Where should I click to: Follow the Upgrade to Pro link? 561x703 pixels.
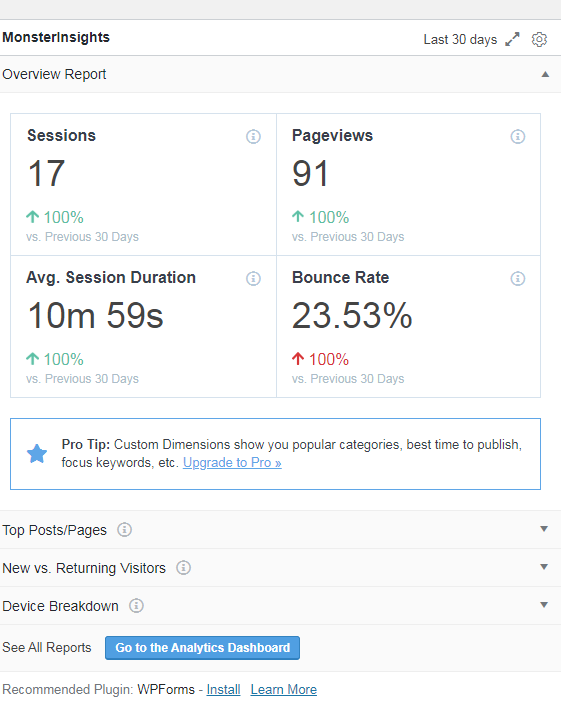click(232, 463)
